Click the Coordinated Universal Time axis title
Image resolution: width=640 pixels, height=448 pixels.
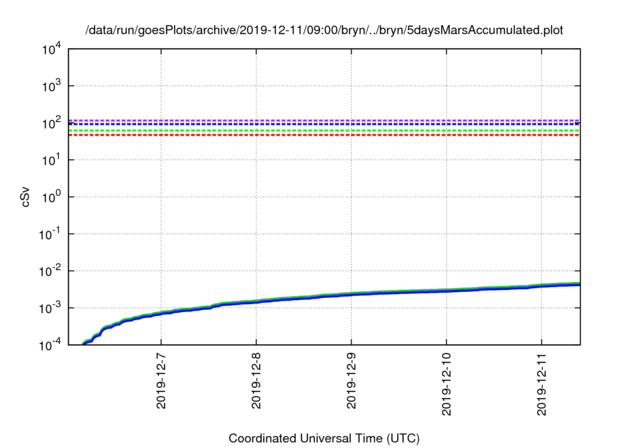click(324, 439)
